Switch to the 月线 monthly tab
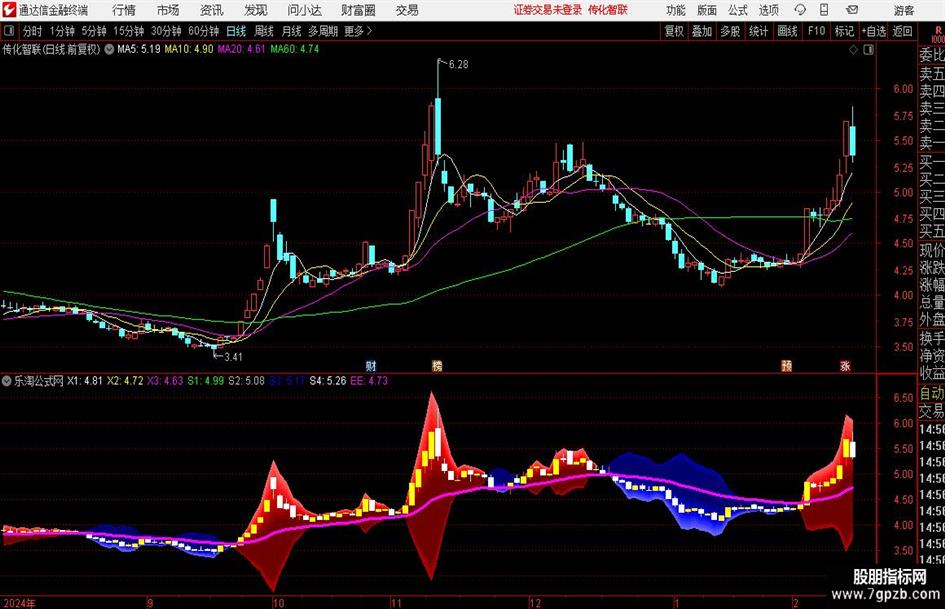The height and width of the screenshot is (609, 945). coord(292,31)
